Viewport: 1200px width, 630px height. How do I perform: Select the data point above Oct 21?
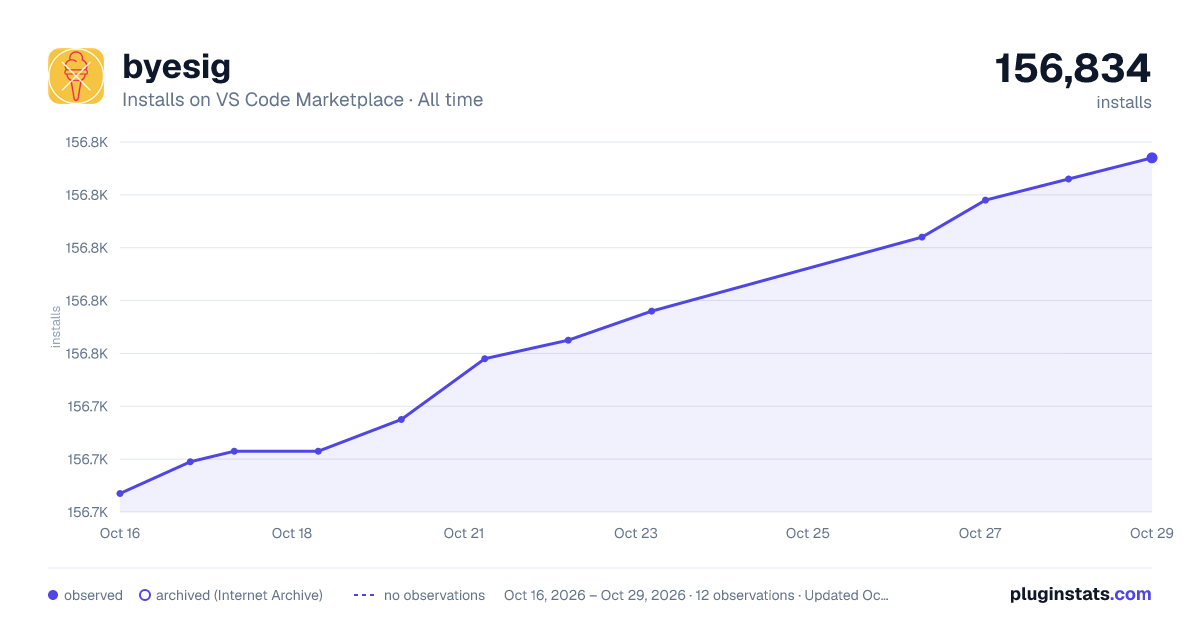click(x=484, y=359)
